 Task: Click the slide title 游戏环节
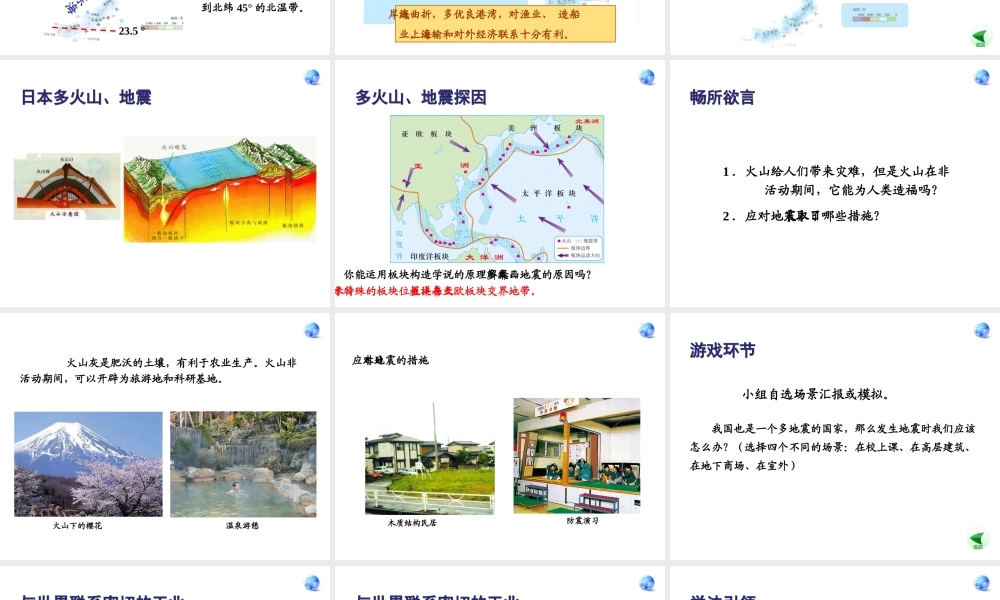click(723, 350)
